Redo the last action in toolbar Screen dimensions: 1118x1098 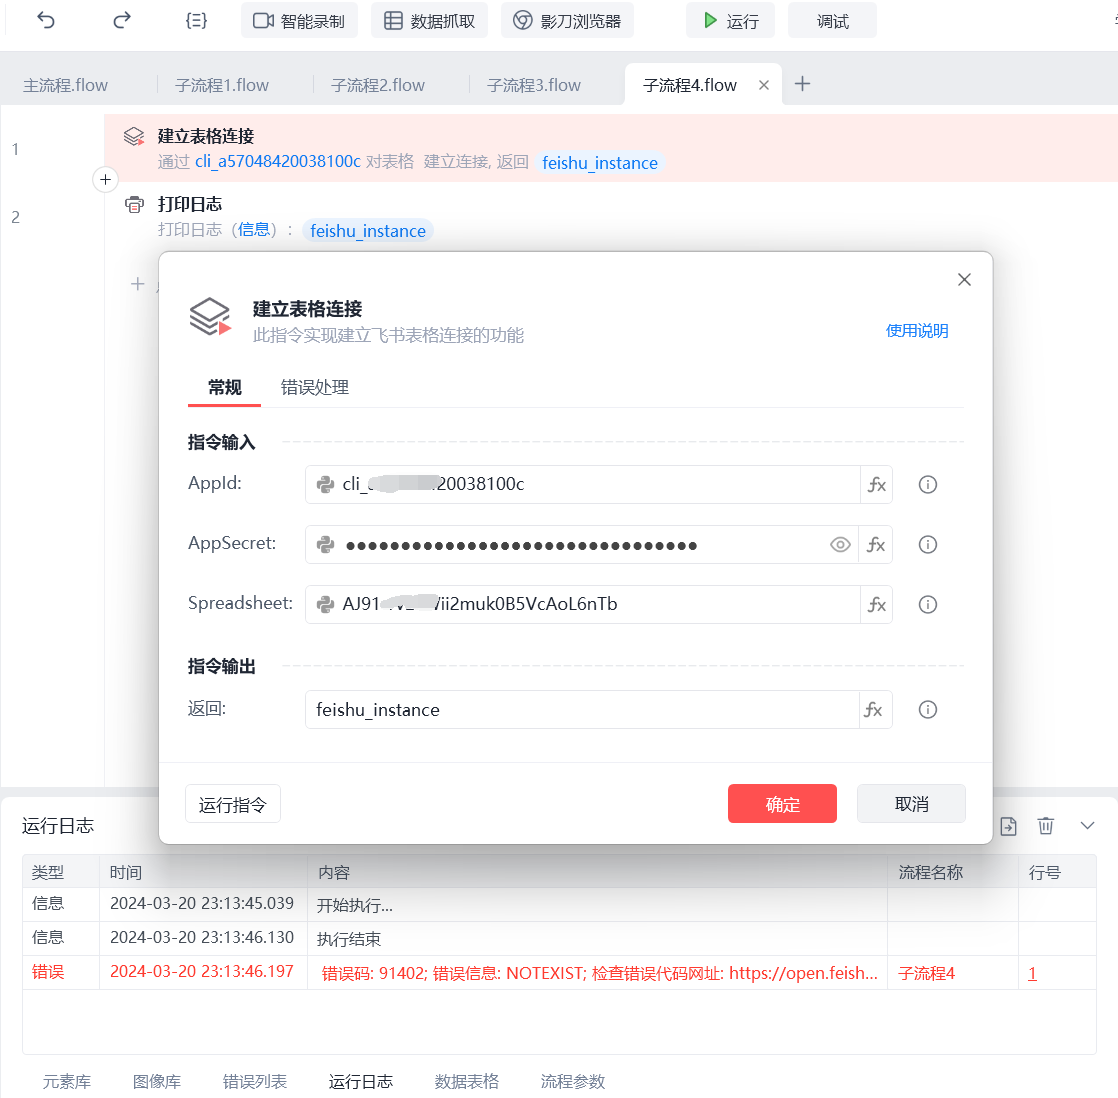pyautogui.click(x=122, y=20)
